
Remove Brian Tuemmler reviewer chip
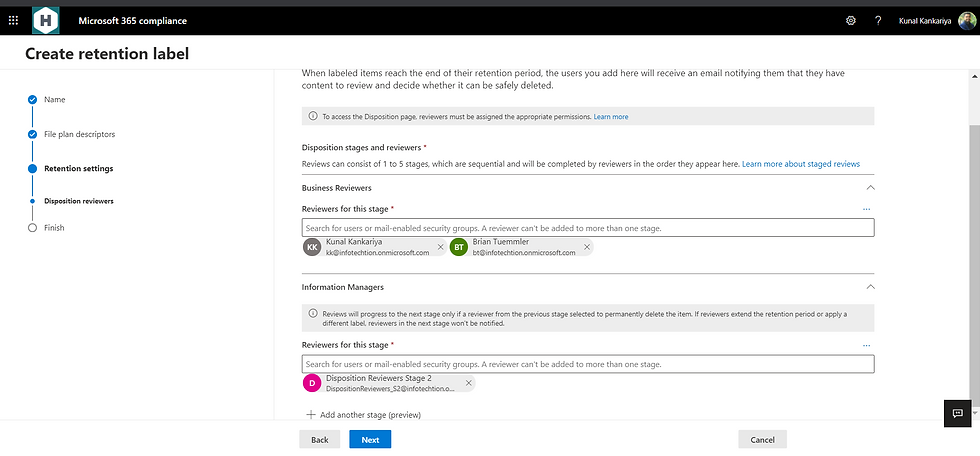pos(586,247)
